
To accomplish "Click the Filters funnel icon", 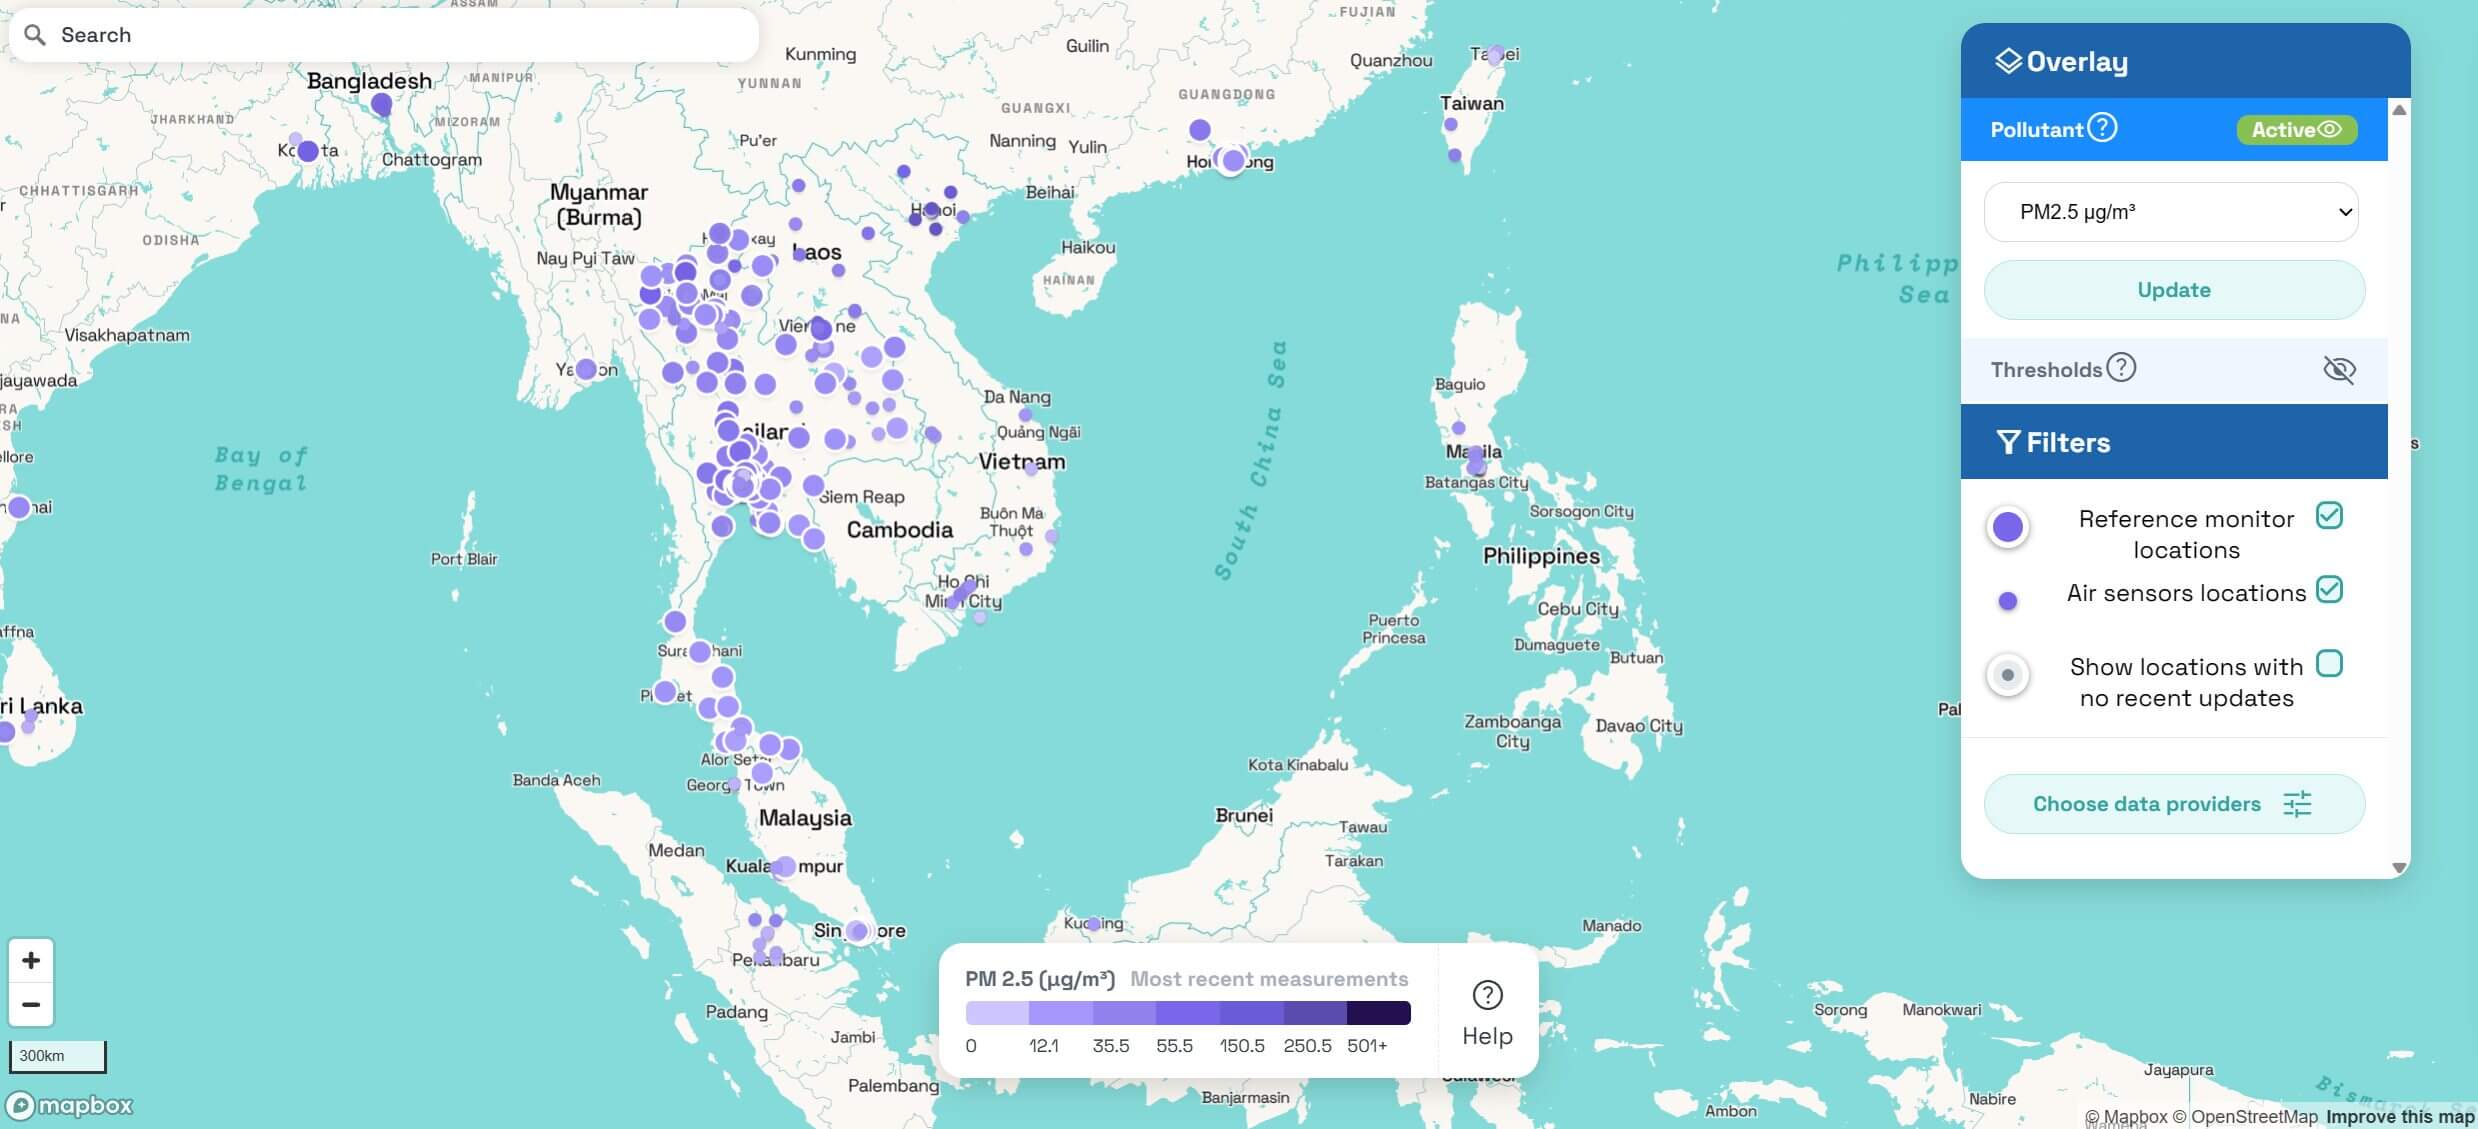I will pyautogui.click(x=2010, y=441).
